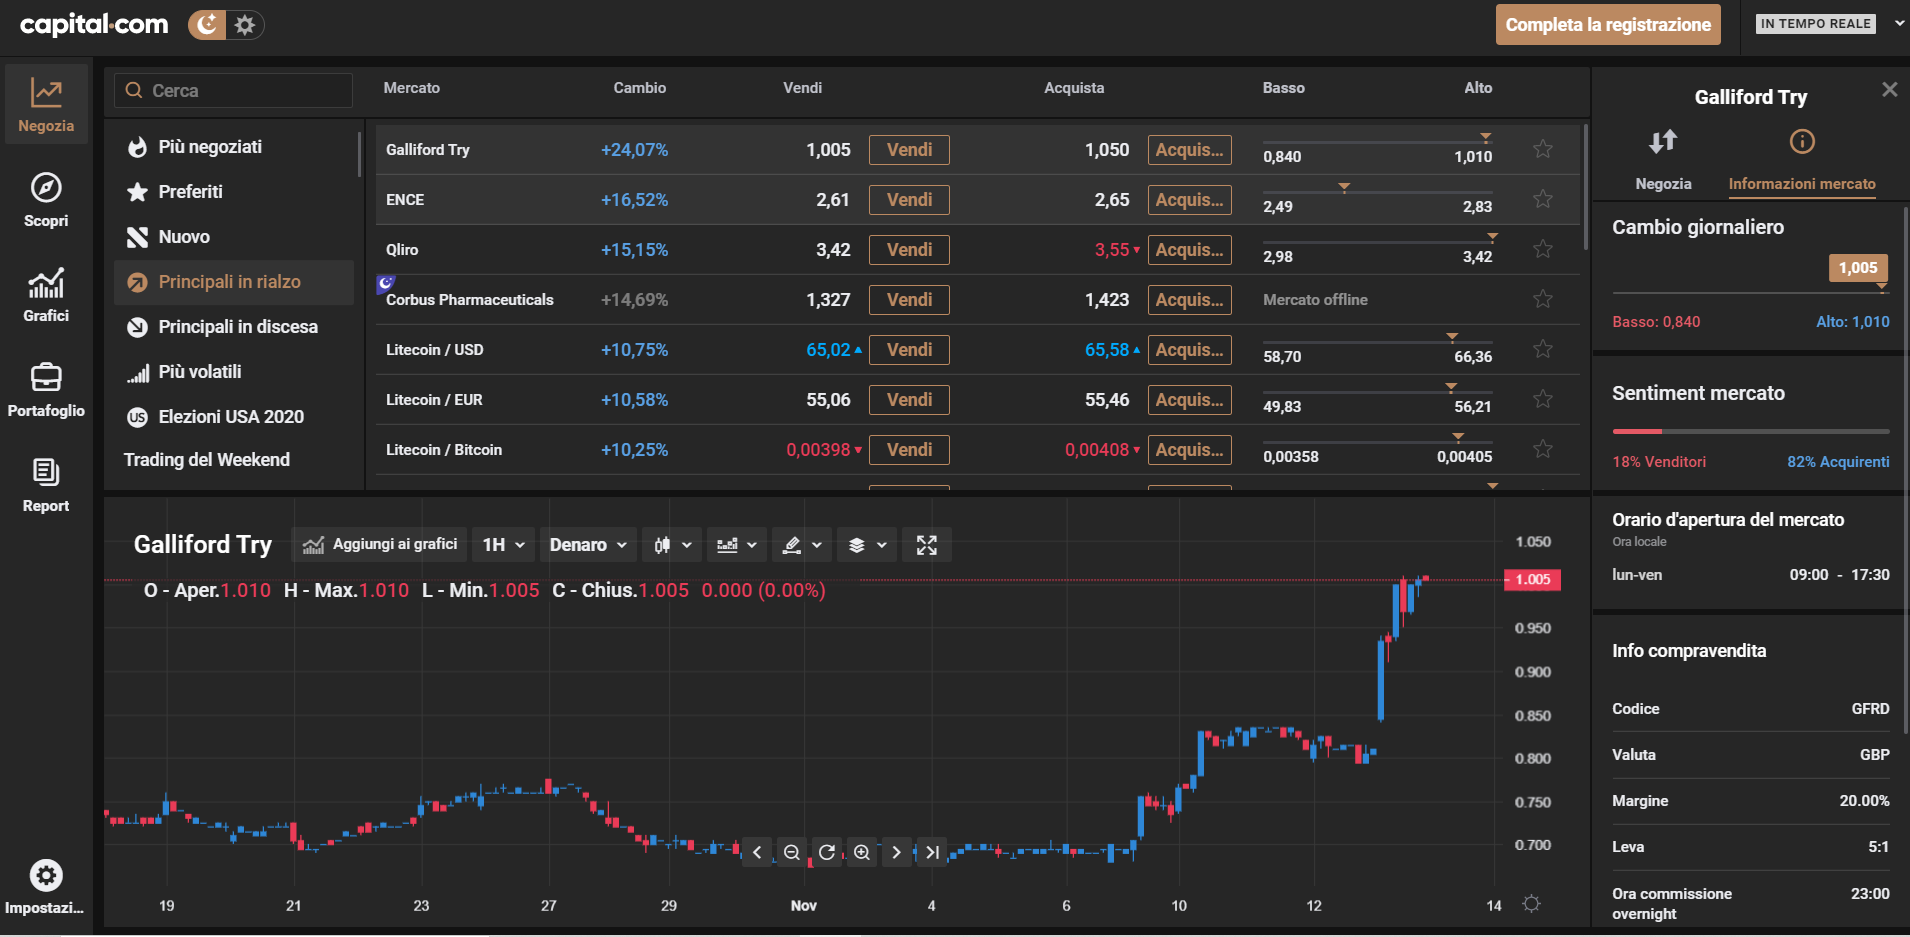
Task: Open the Negozia trading section
Action: tap(46, 105)
